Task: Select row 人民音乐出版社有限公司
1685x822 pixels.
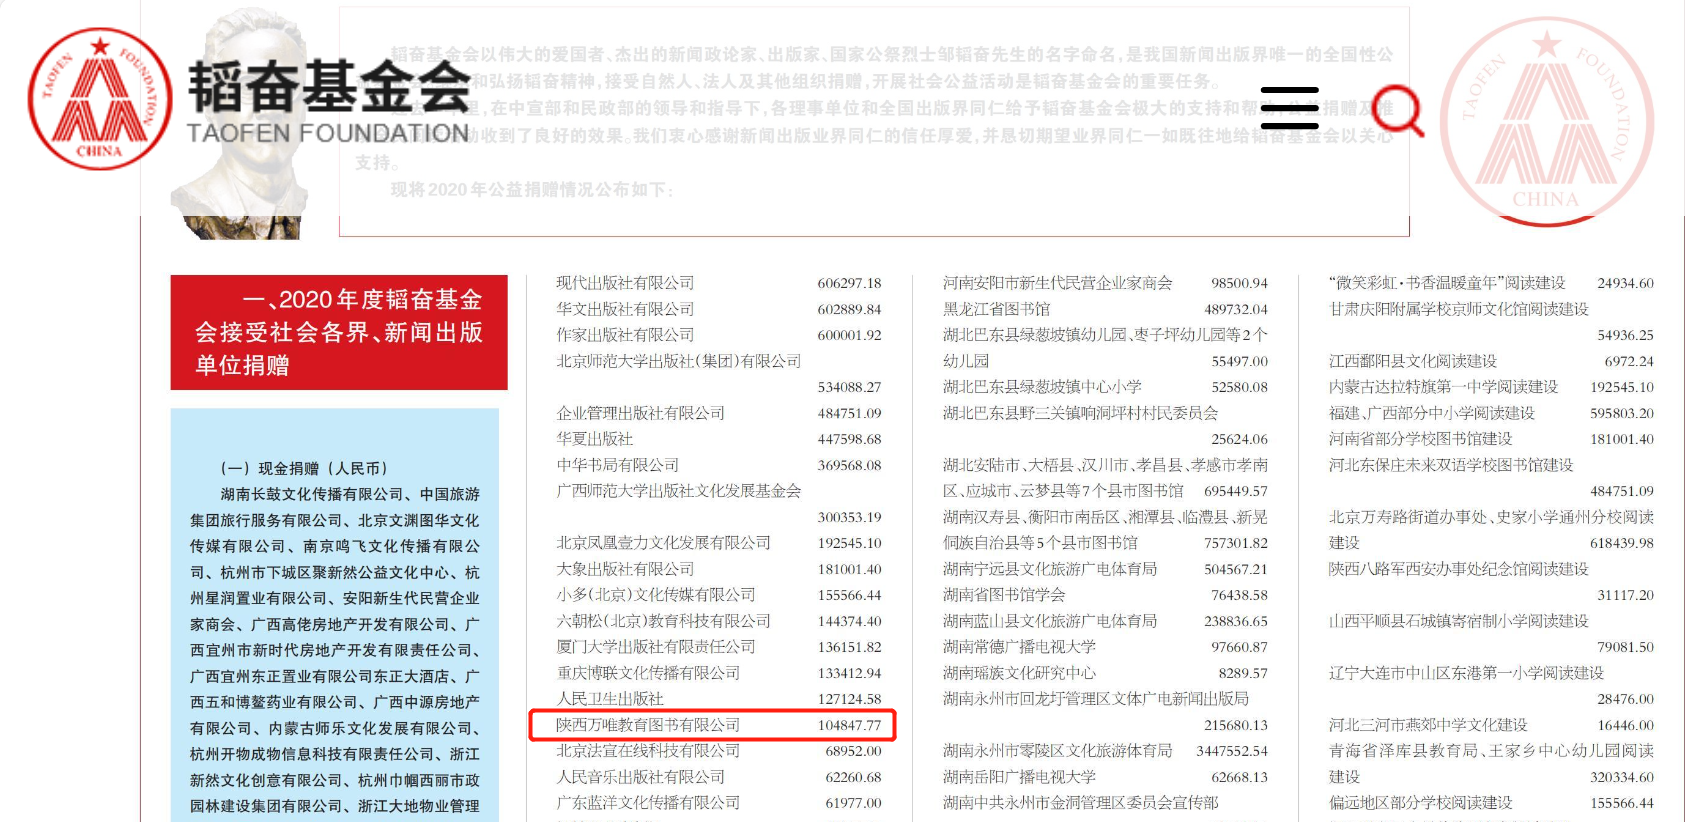Action: [x=719, y=777]
